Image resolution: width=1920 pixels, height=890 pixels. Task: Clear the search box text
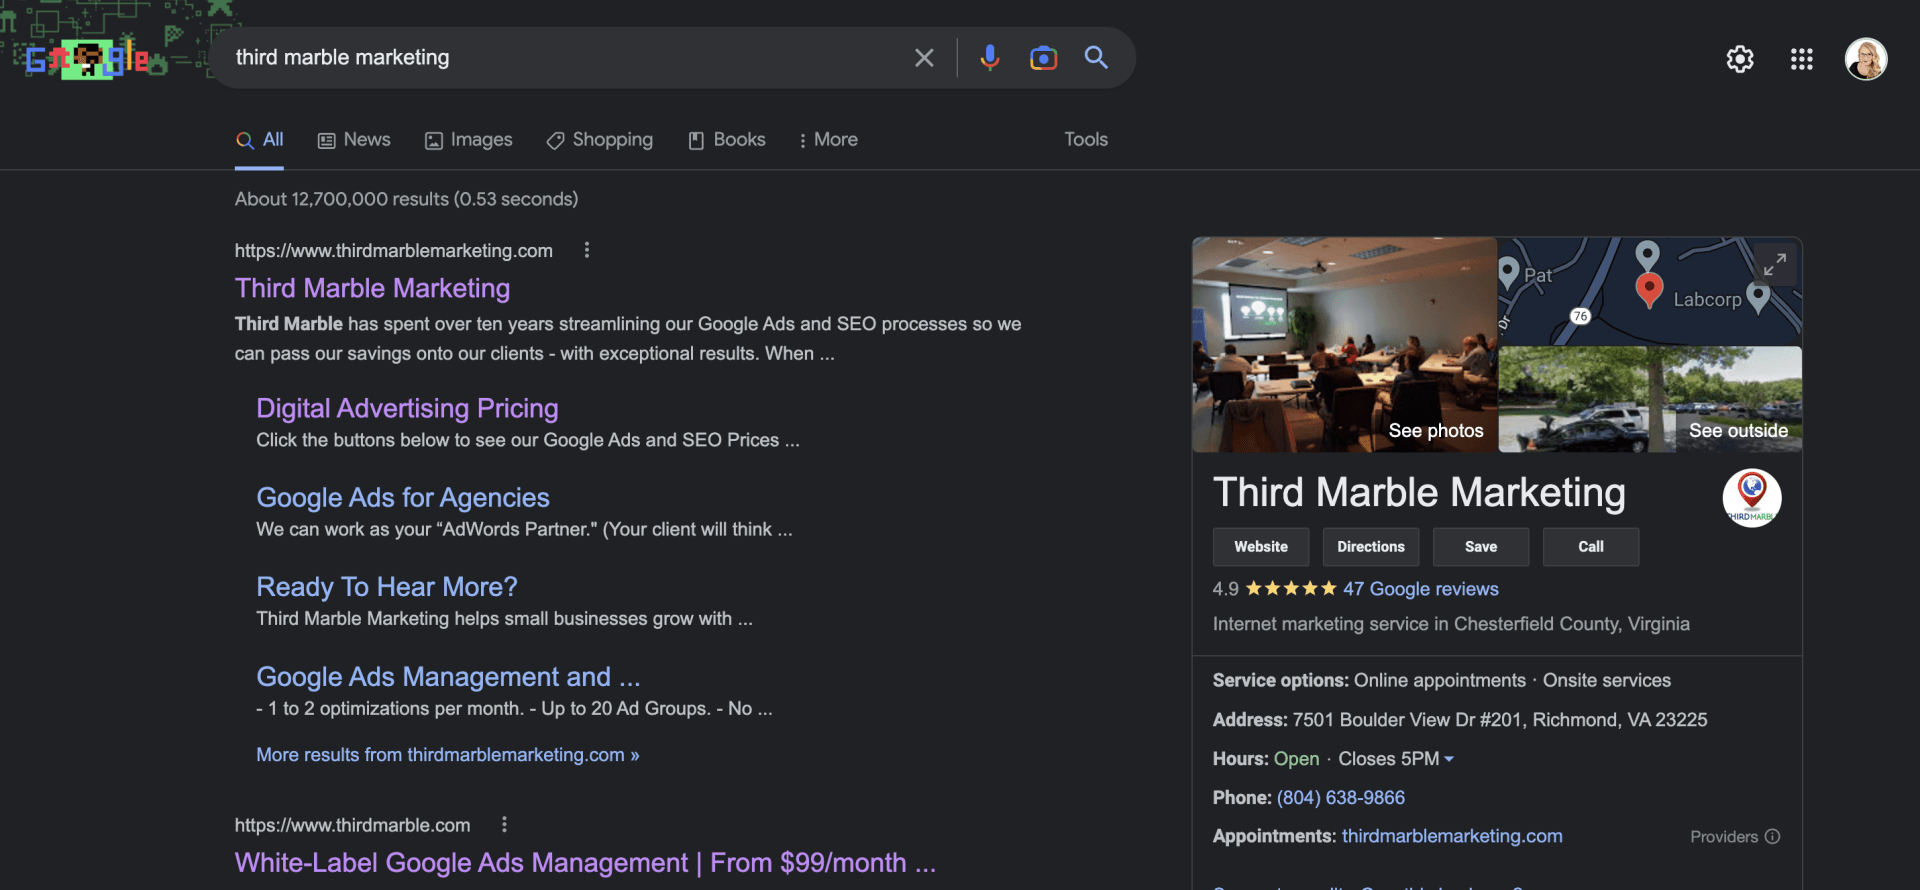coord(924,58)
